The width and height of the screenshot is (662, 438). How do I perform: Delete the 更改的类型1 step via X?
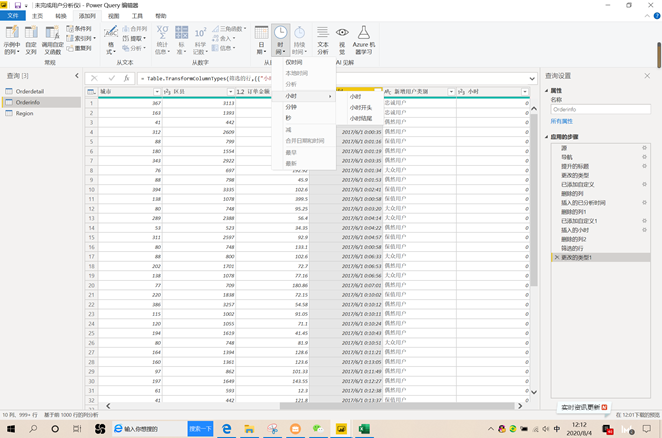[x=557, y=257]
